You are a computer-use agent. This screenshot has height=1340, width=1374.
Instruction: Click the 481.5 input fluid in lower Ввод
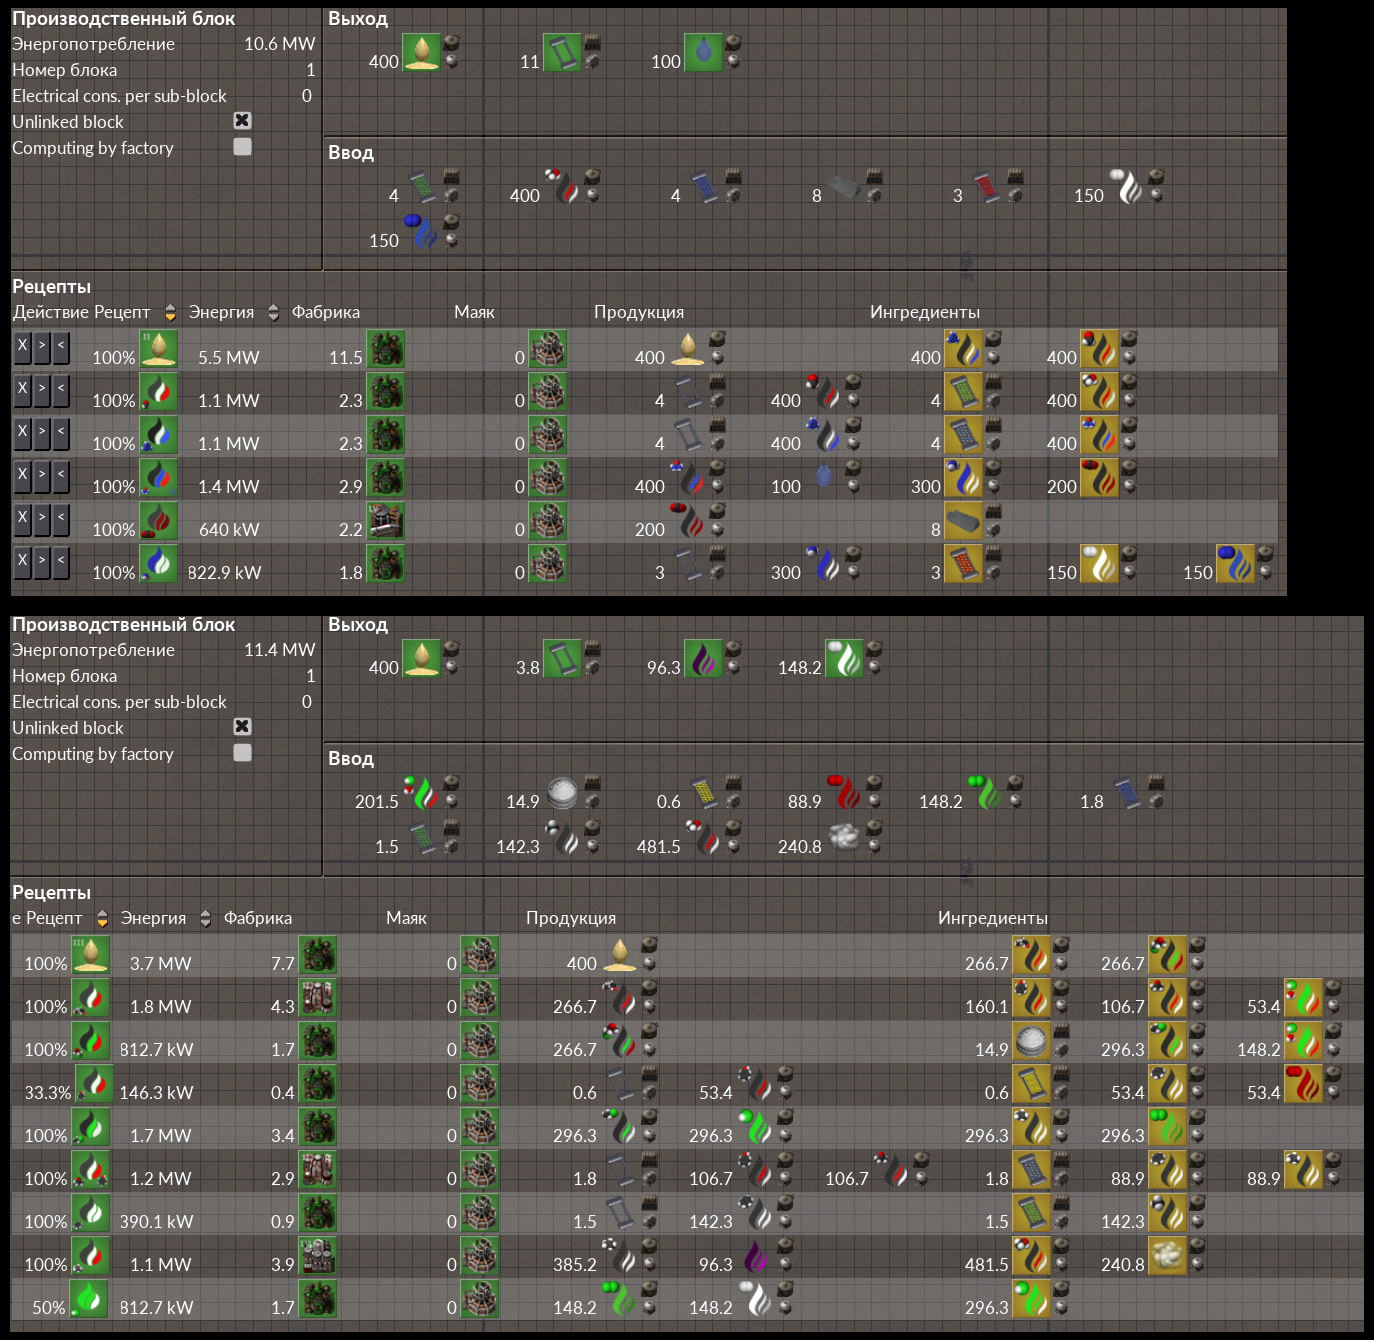pos(703,838)
